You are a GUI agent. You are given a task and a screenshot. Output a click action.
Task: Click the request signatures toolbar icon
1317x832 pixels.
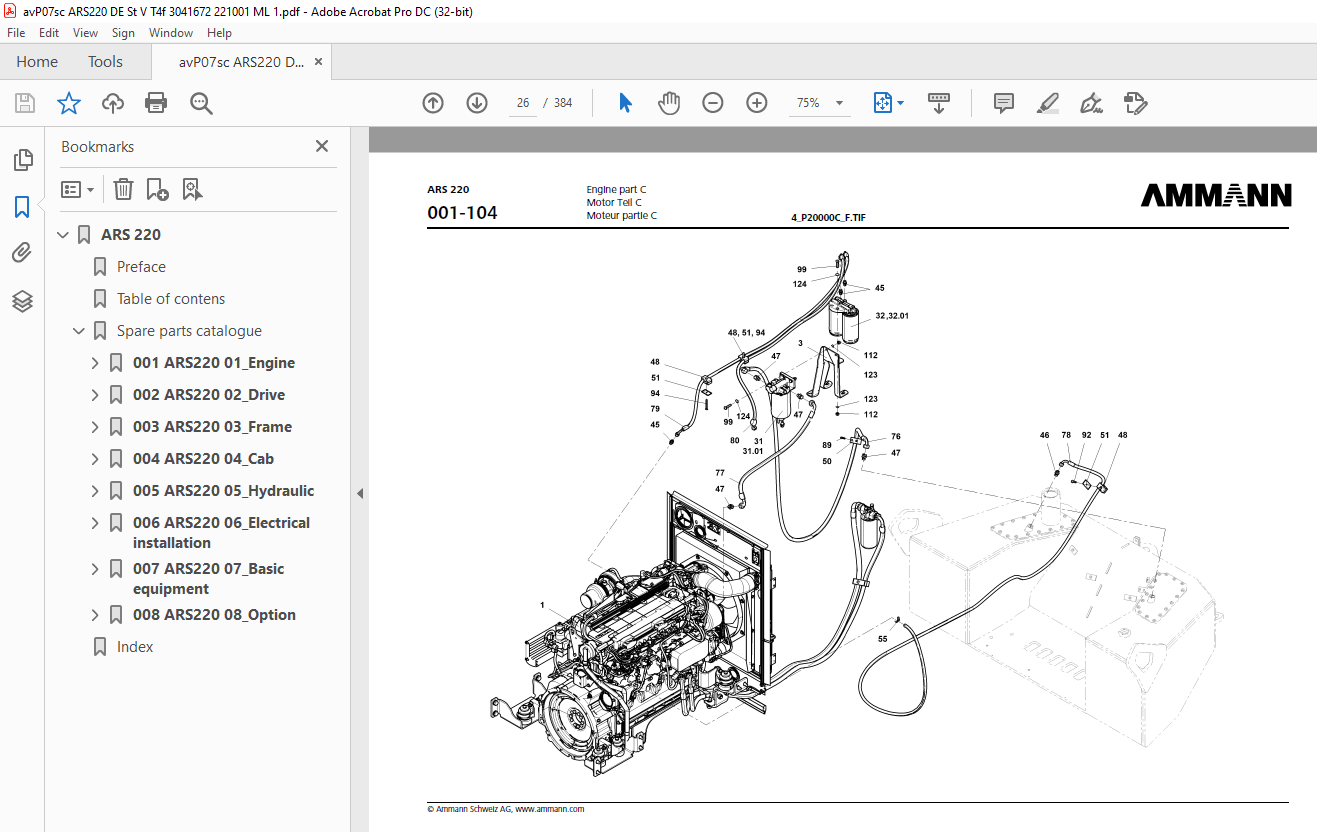tap(1135, 103)
